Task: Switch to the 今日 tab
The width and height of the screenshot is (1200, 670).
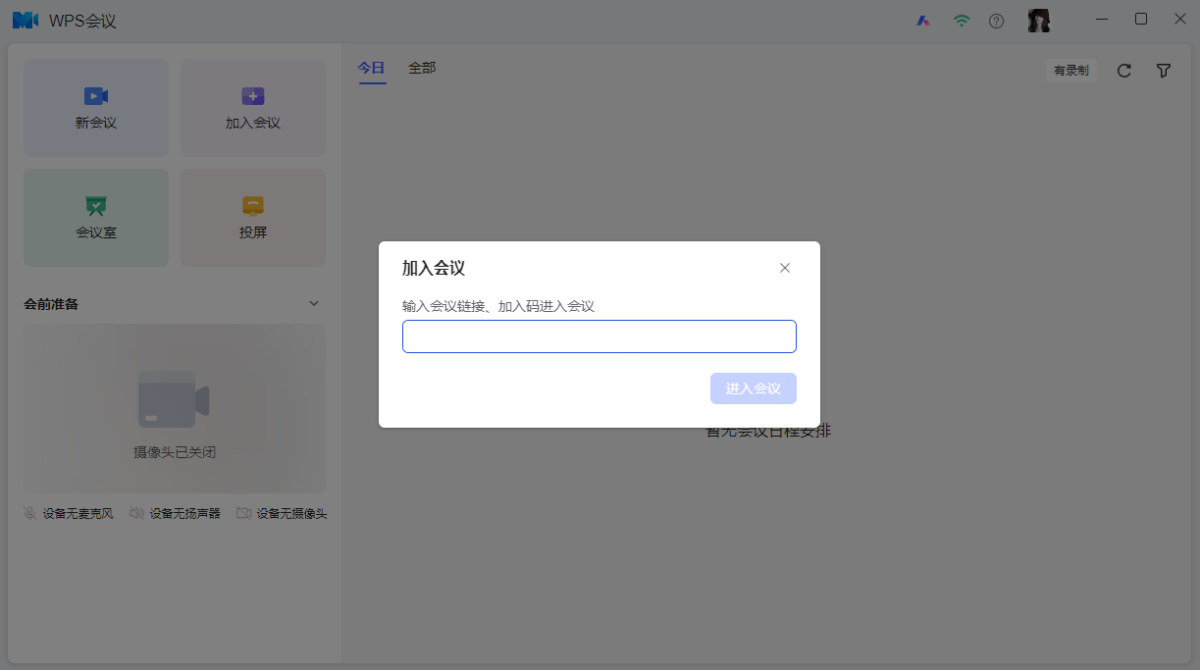Action: click(x=371, y=68)
